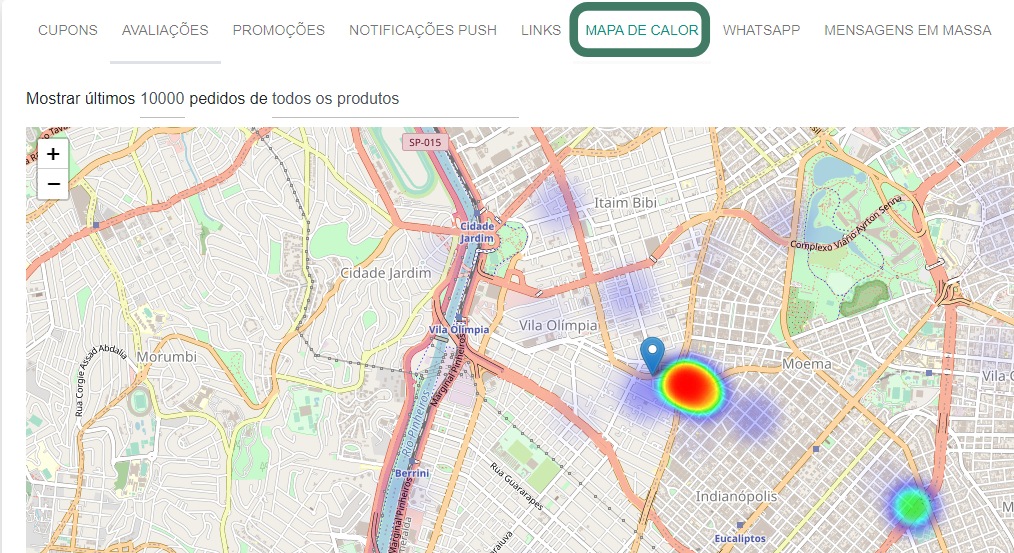
Task: Zoom in on the heat map
Action: (53, 154)
